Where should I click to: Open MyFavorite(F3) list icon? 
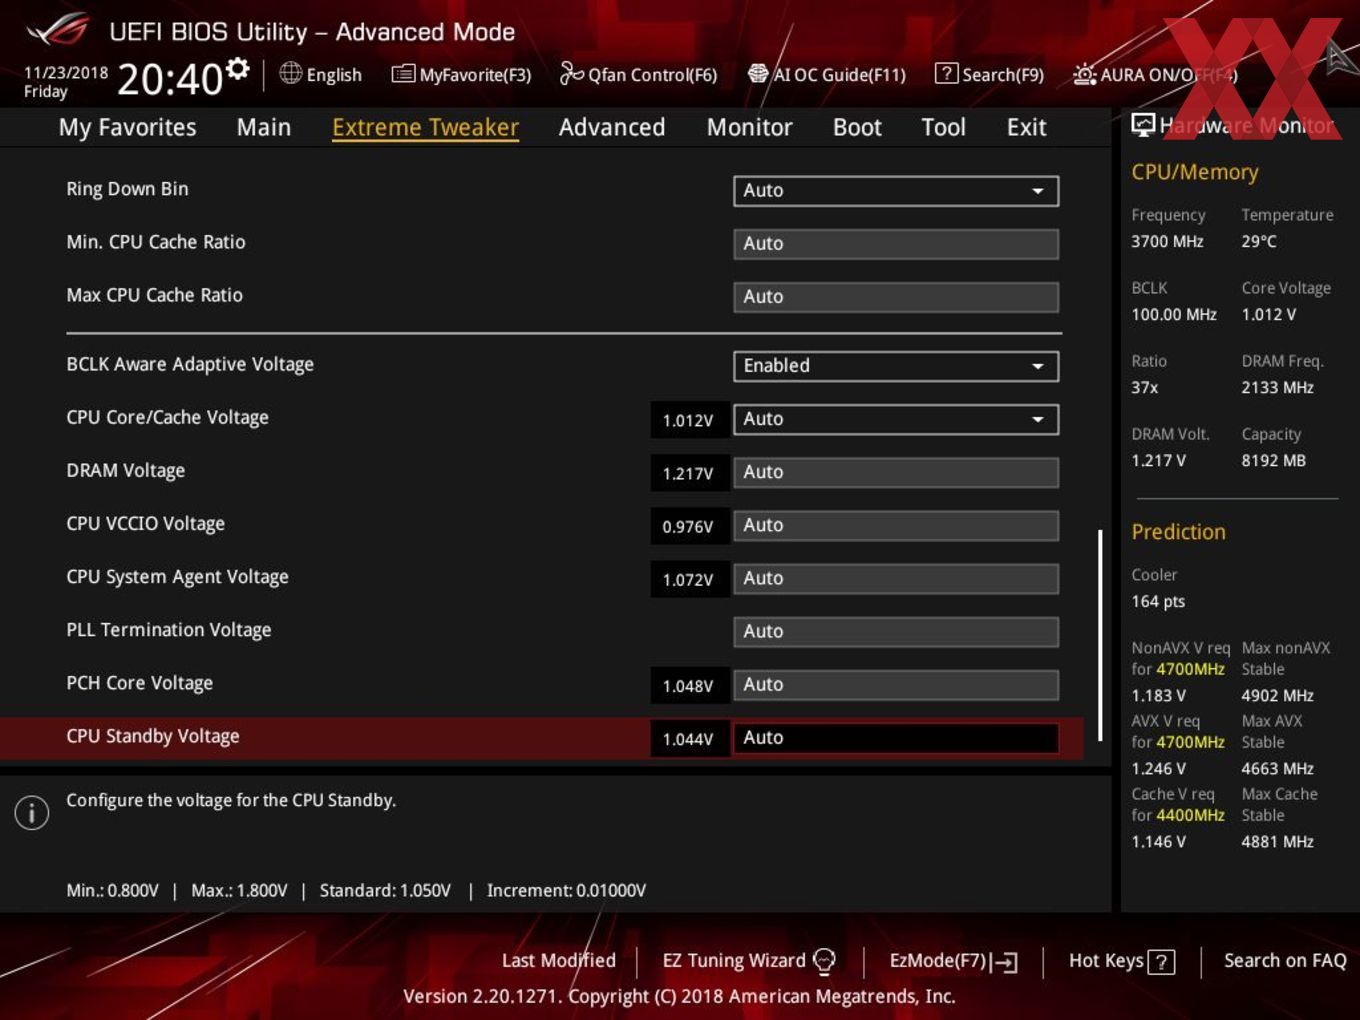[403, 74]
